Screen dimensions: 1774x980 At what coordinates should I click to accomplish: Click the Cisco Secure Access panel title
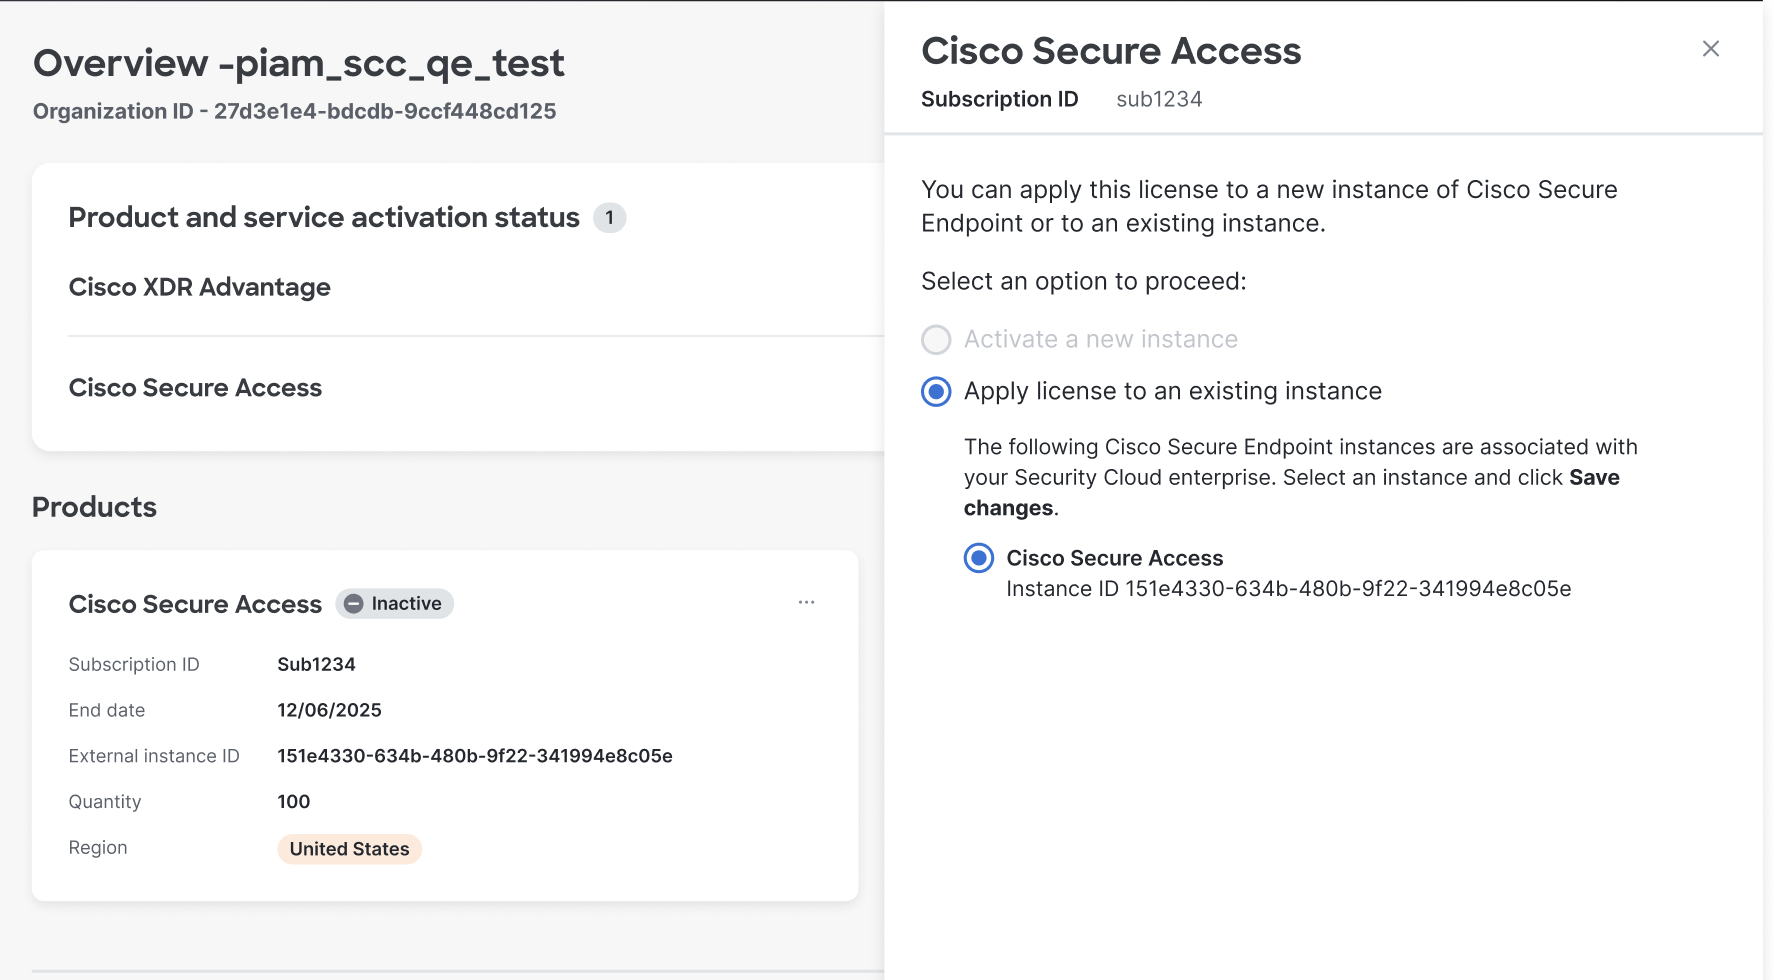click(1110, 50)
